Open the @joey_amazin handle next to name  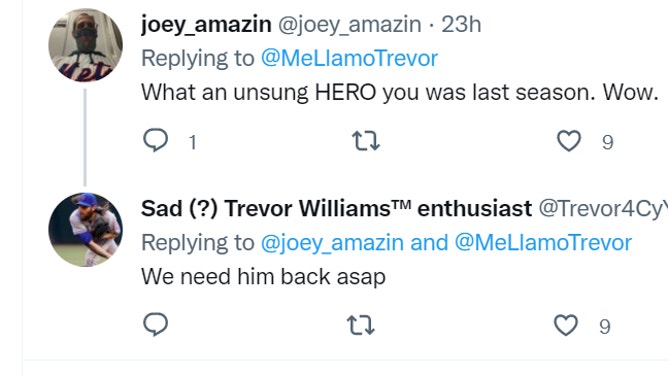click(349, 24)
